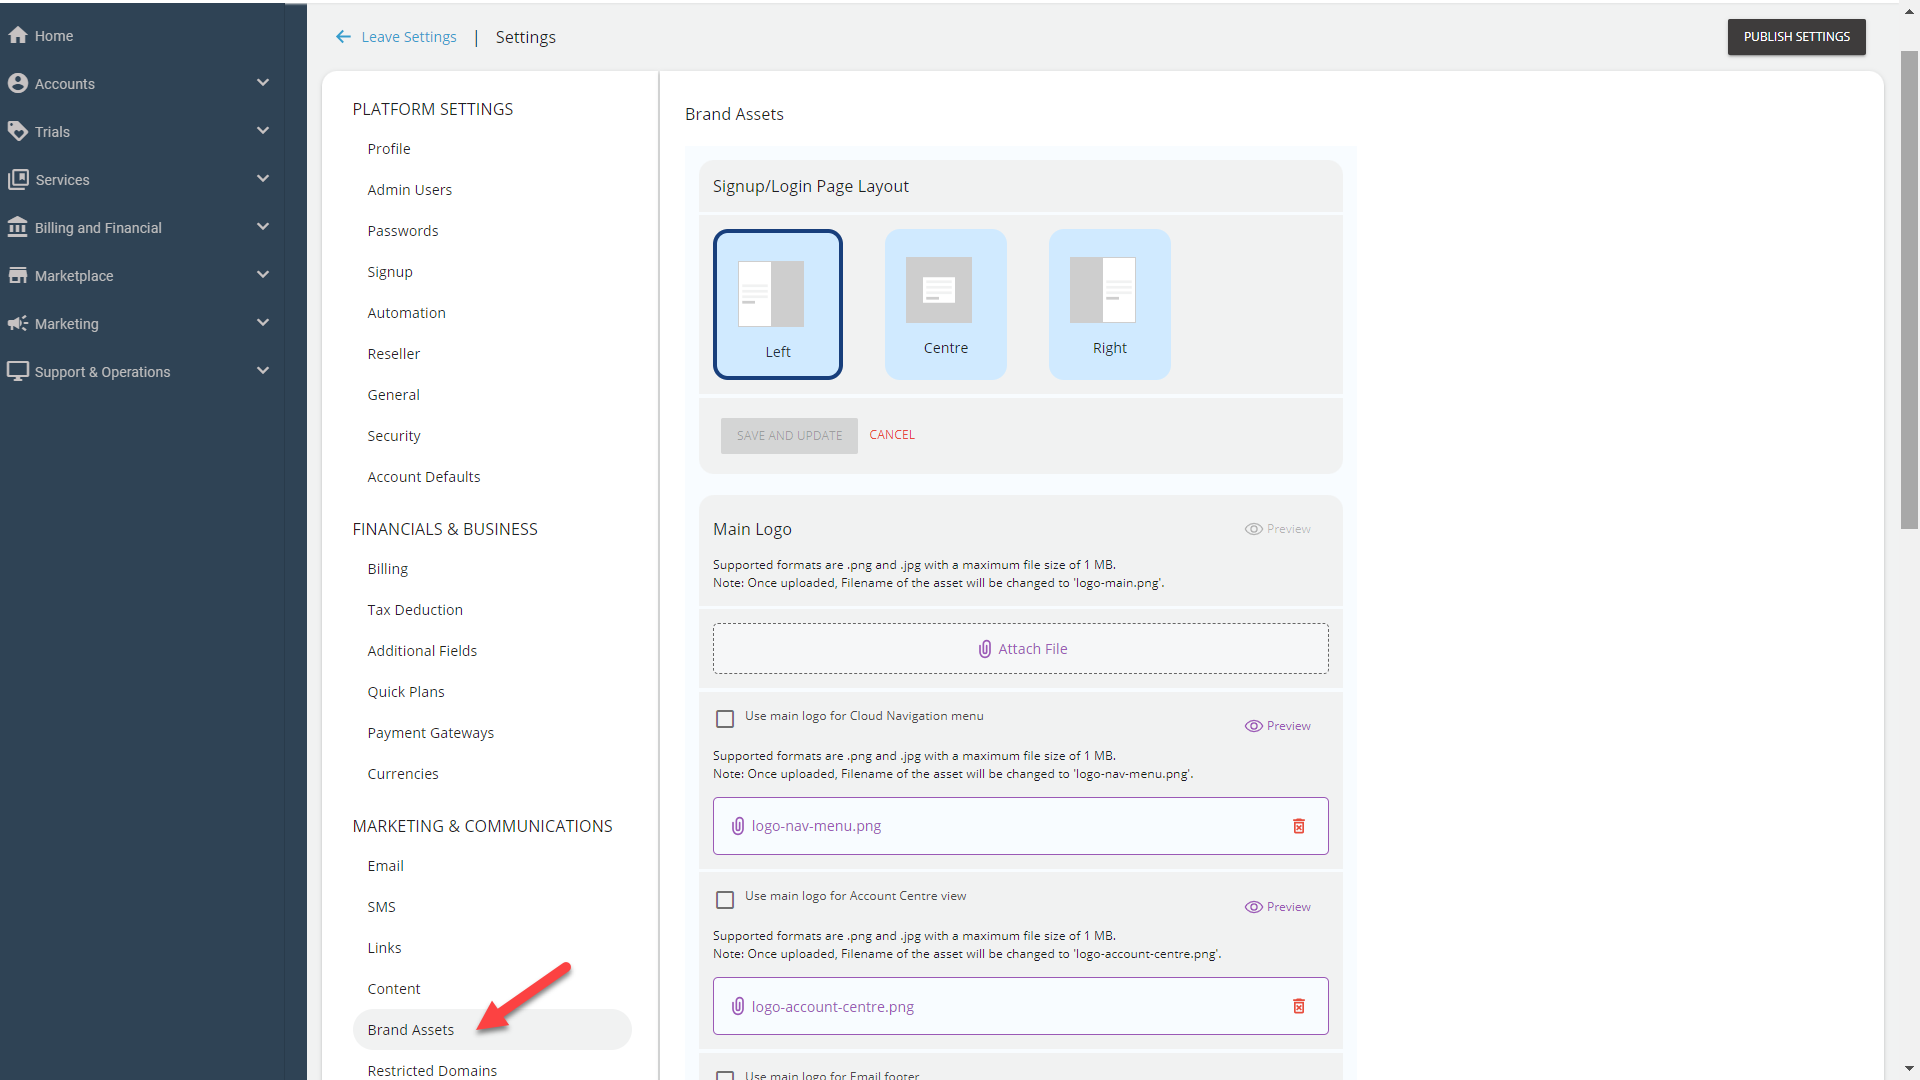The image size is (1920, 1080).
Task: Click the page vertical scrollbar
Action: [1908, 290]
